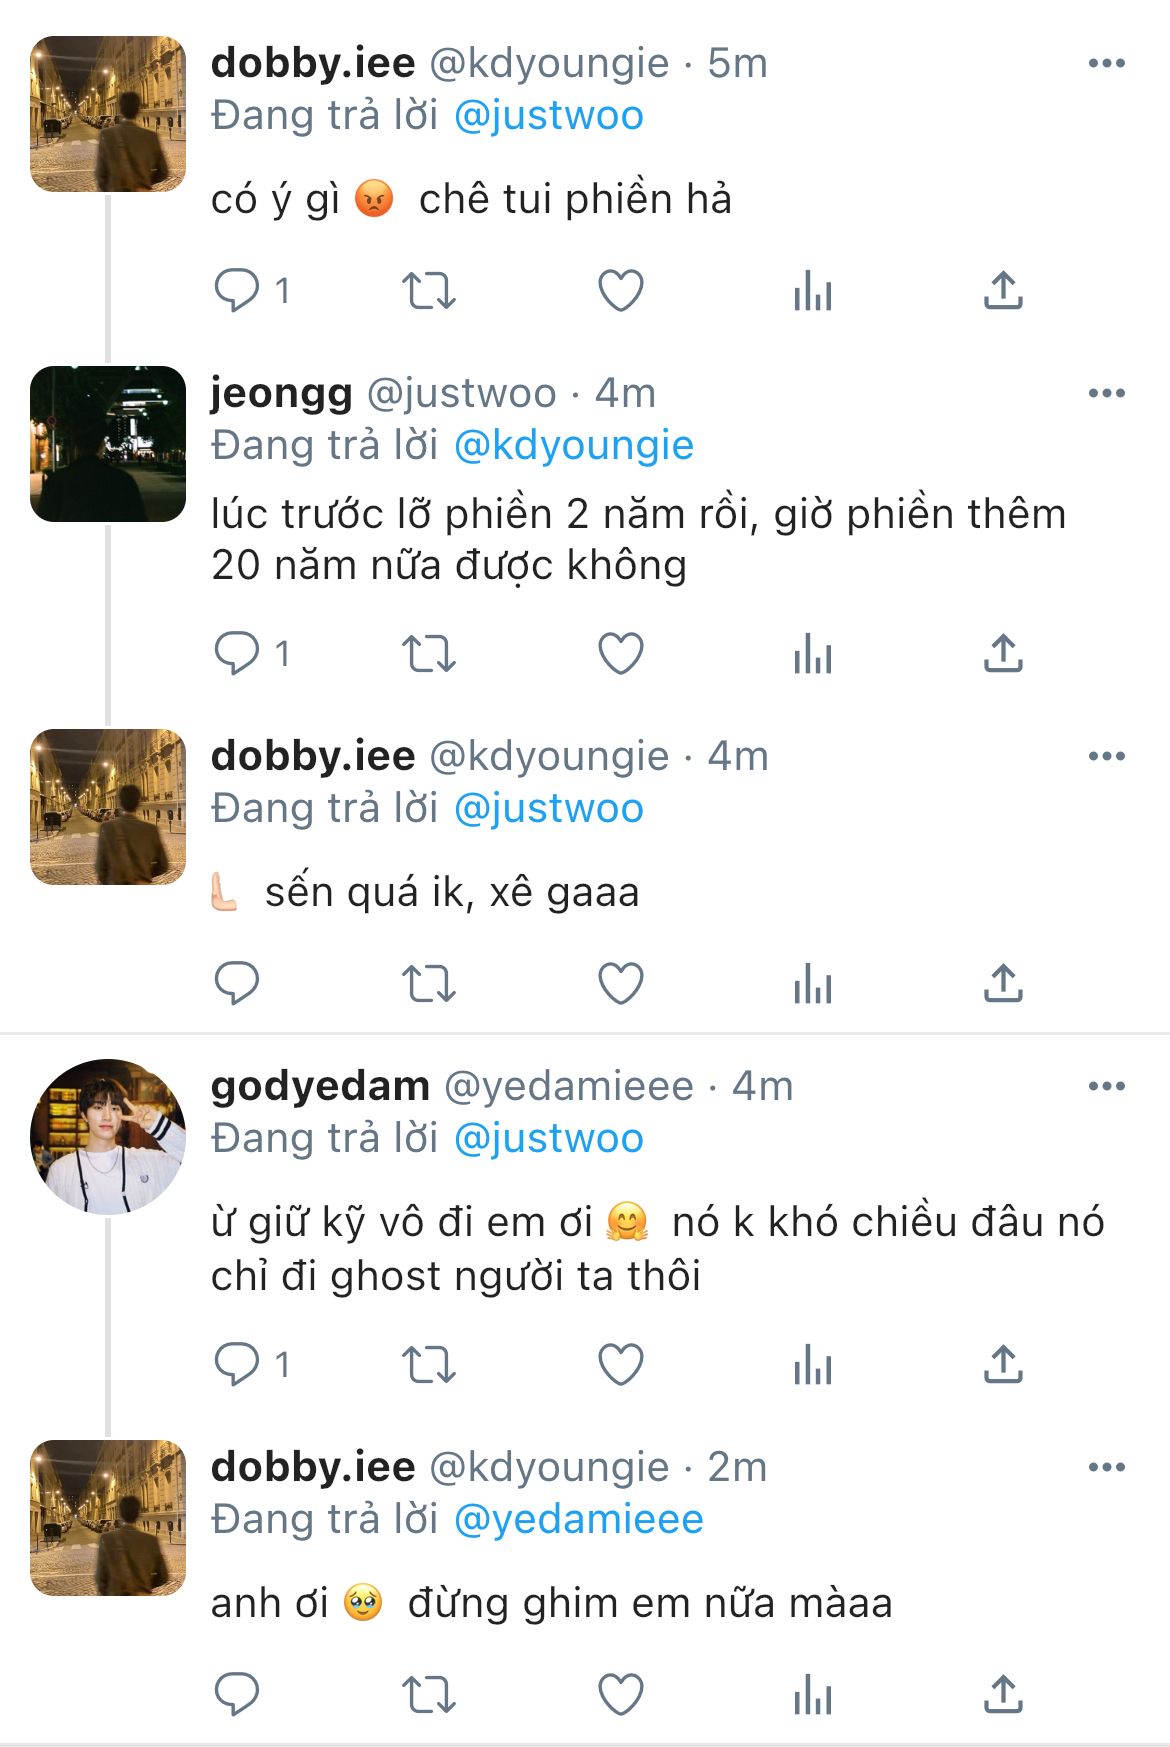The width and height of the screenshot is (1170, 1747).
Task: Open godyedam's profile picture
Action: [x=108, y=1136]
